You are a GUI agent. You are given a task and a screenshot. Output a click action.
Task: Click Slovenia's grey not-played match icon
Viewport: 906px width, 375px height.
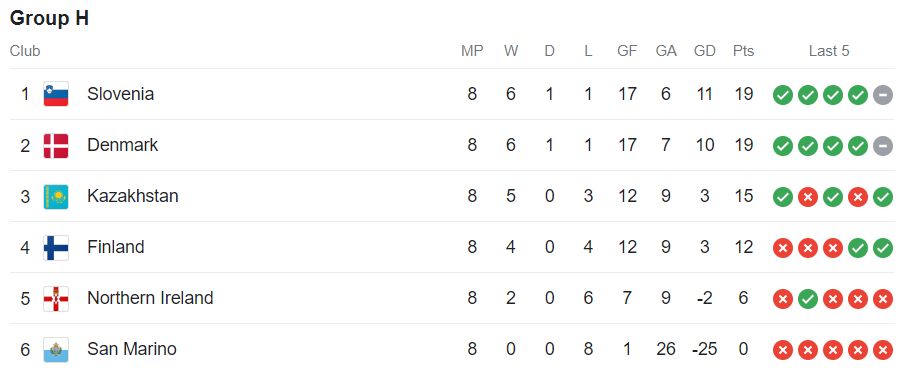[882, 94]
